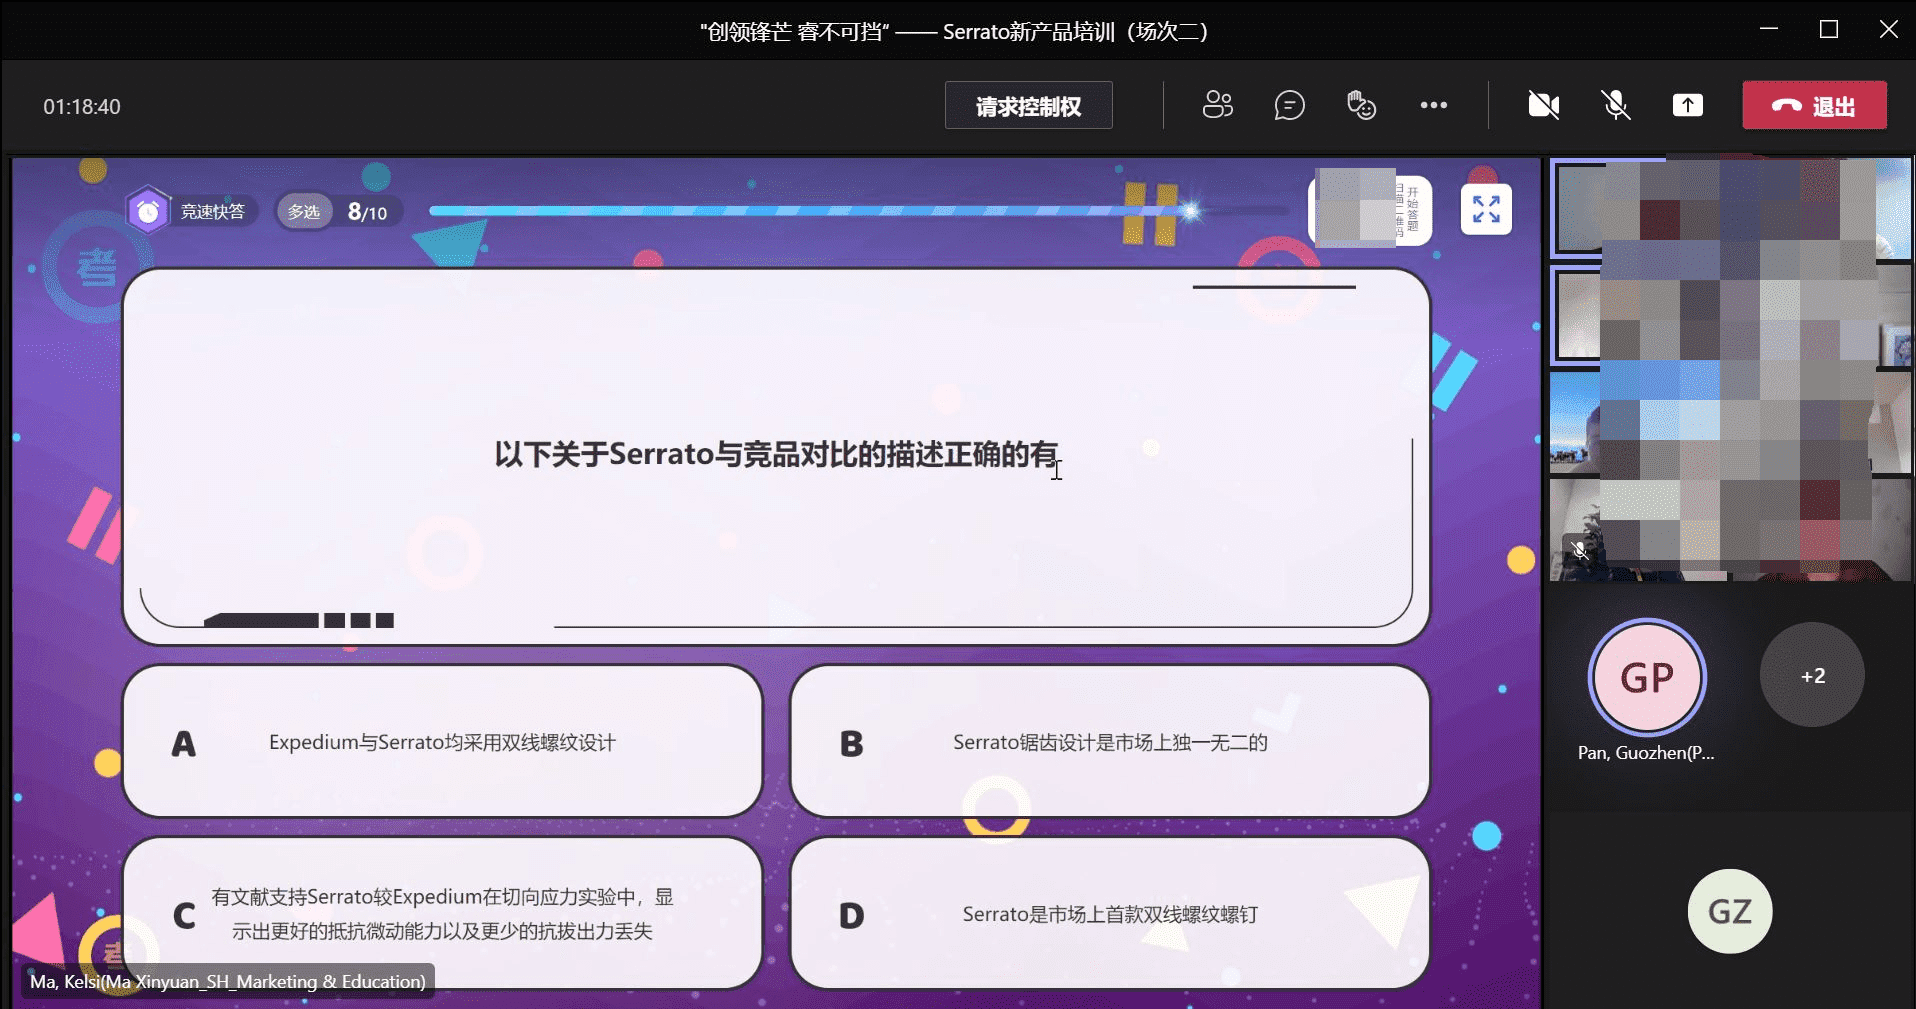Click fullscreen expand icon on quiz
1916x1009 pixels.
pyautogui.click(x=1486, y=210)
